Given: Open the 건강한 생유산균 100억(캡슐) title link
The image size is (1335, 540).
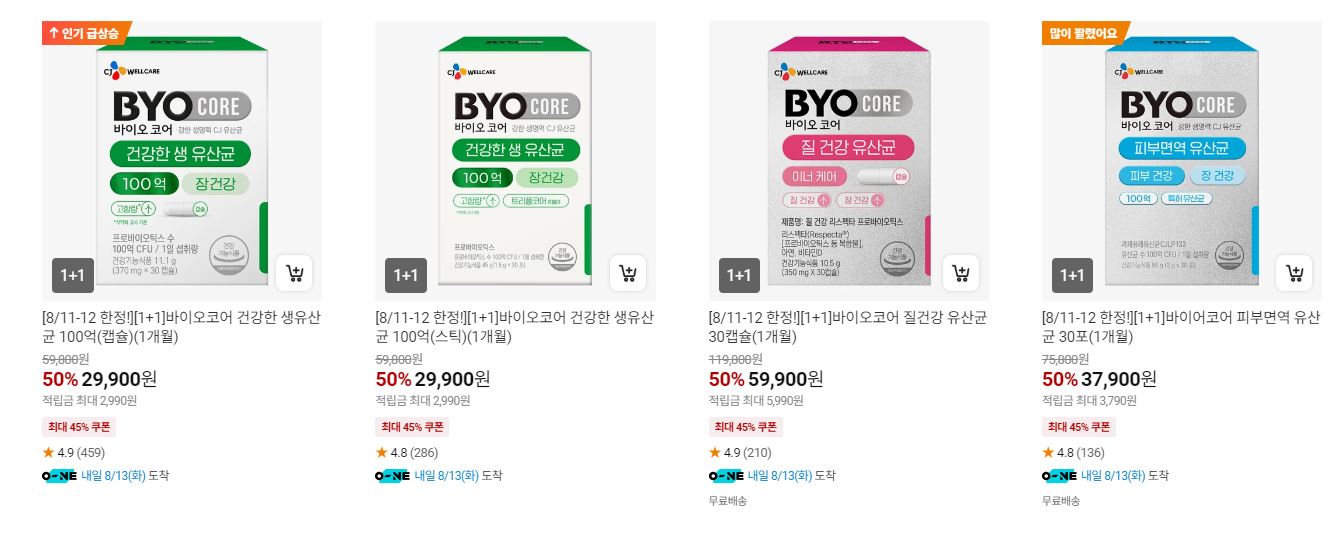Looking at the screenshot, I should [182, 327].
